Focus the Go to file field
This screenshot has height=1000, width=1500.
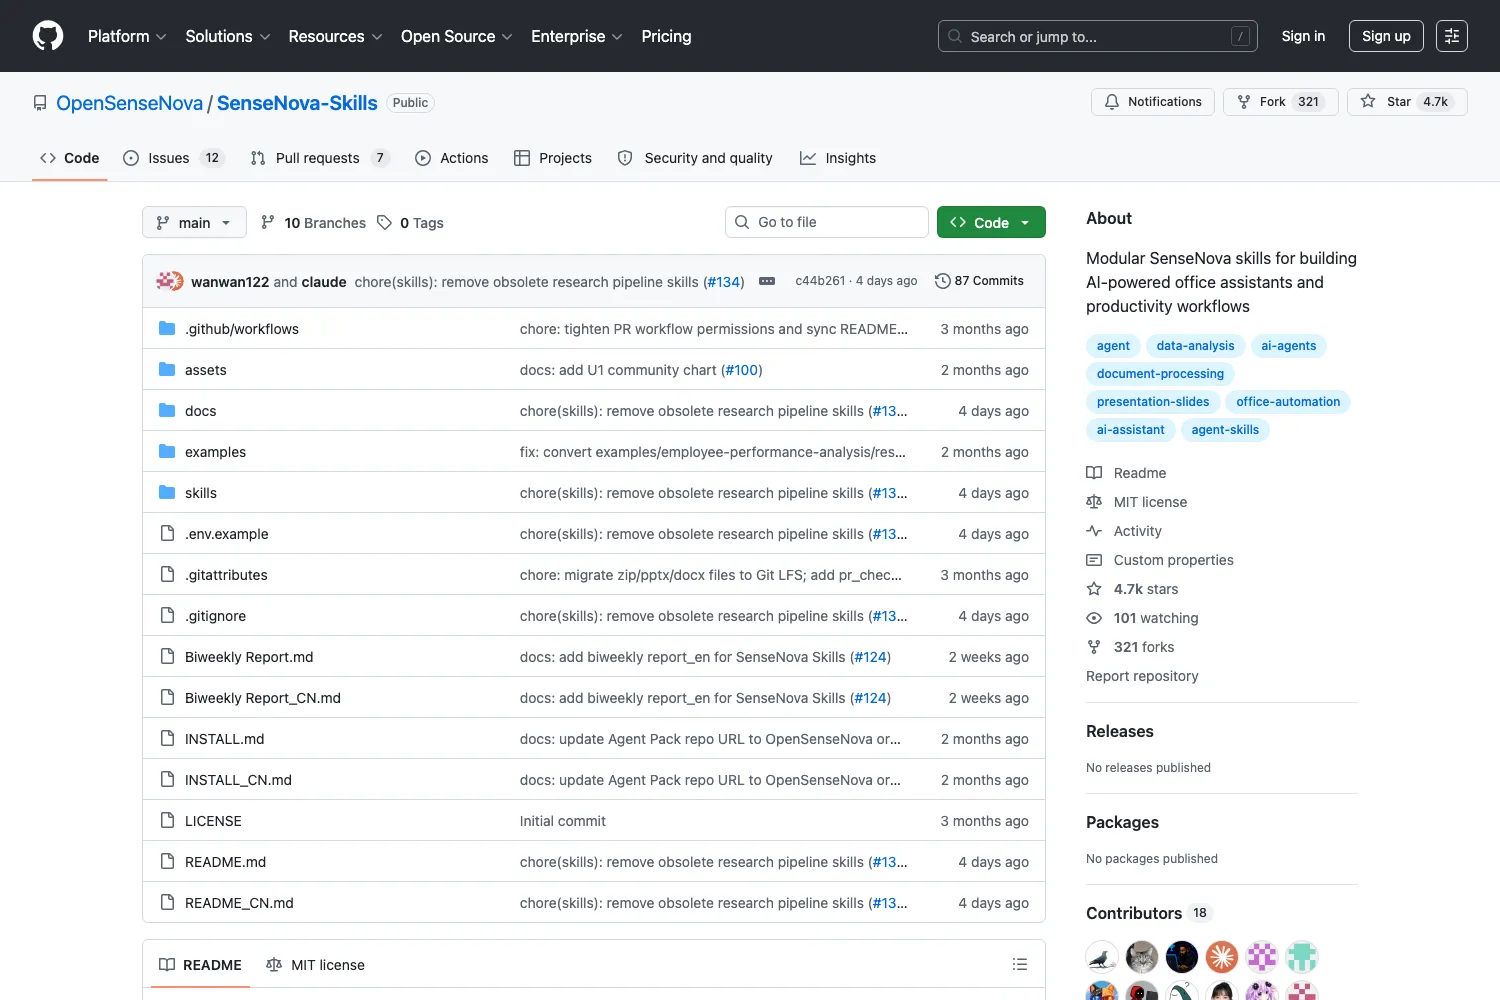(826, 222)
